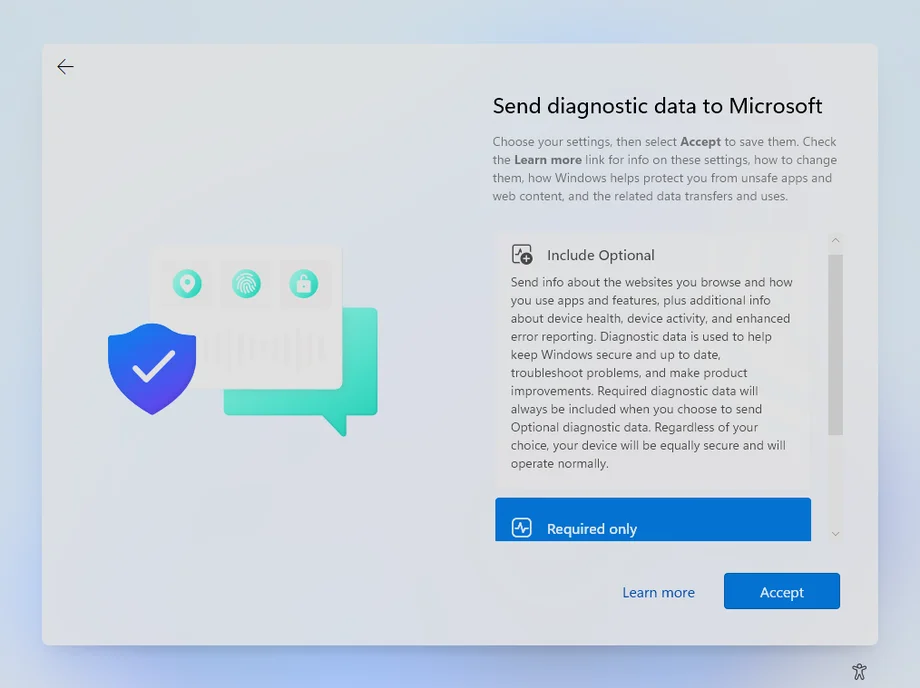This screenshot has width=920, height=688.
Task: Click the fingerprint icon in illustration
Action: pos(246,284)
